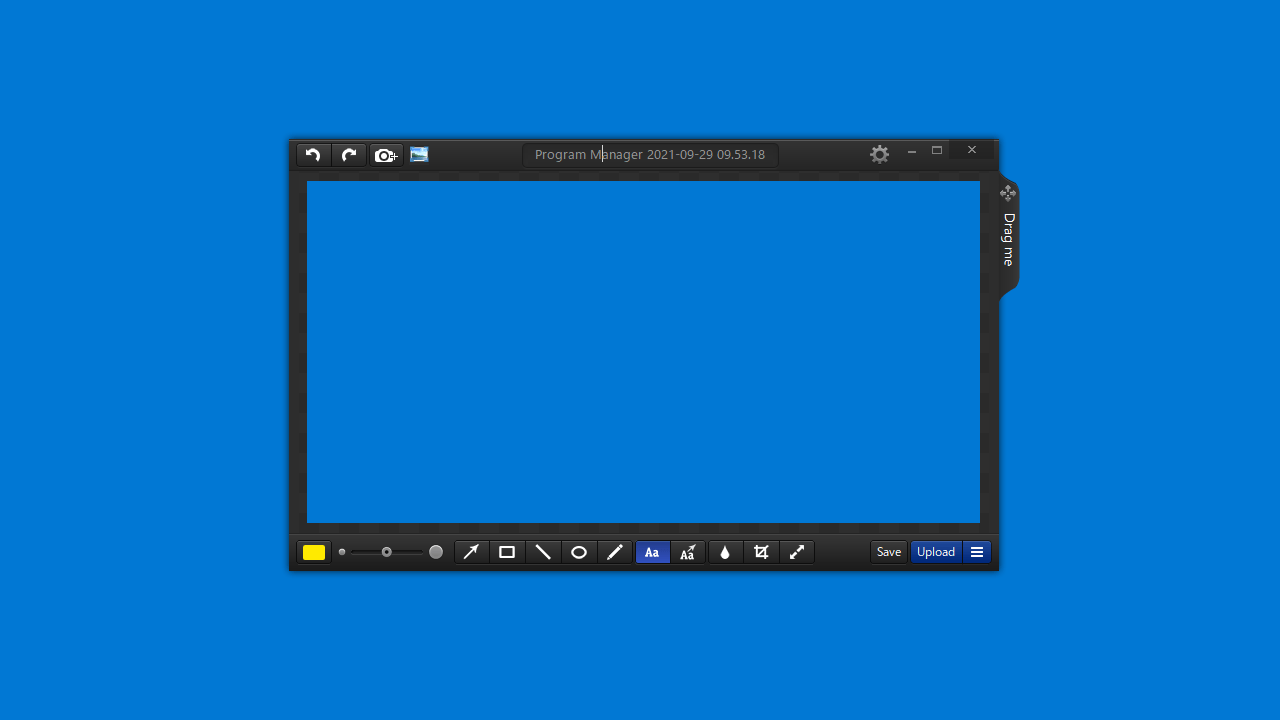Click the Save button
1280x720 pixels.
[x=889, y=552]
